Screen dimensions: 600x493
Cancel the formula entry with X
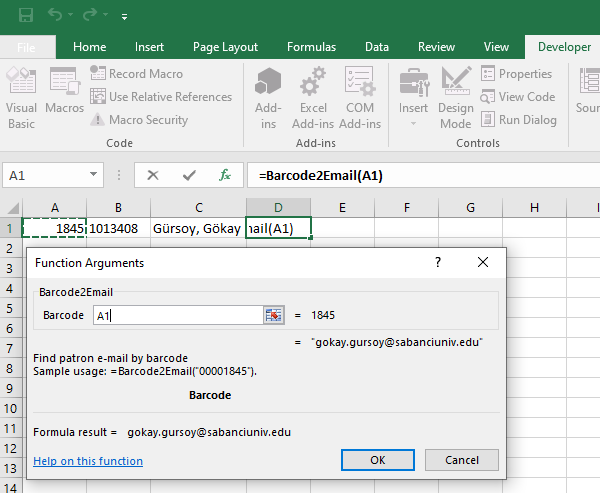(153, 175)
